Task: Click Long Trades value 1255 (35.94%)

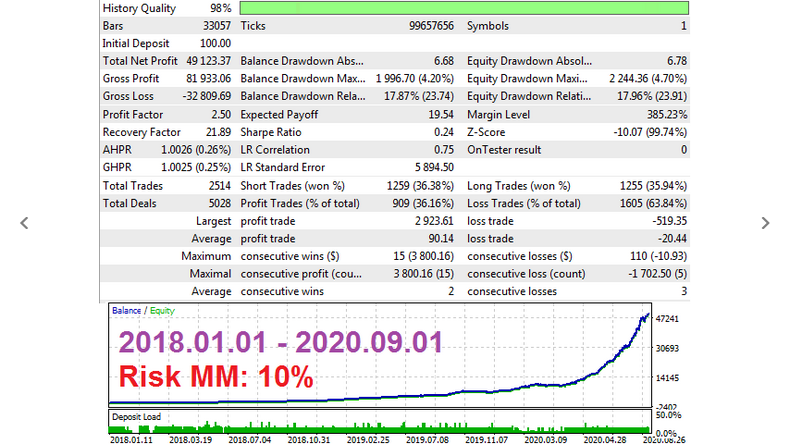Action: click(653, 186)
